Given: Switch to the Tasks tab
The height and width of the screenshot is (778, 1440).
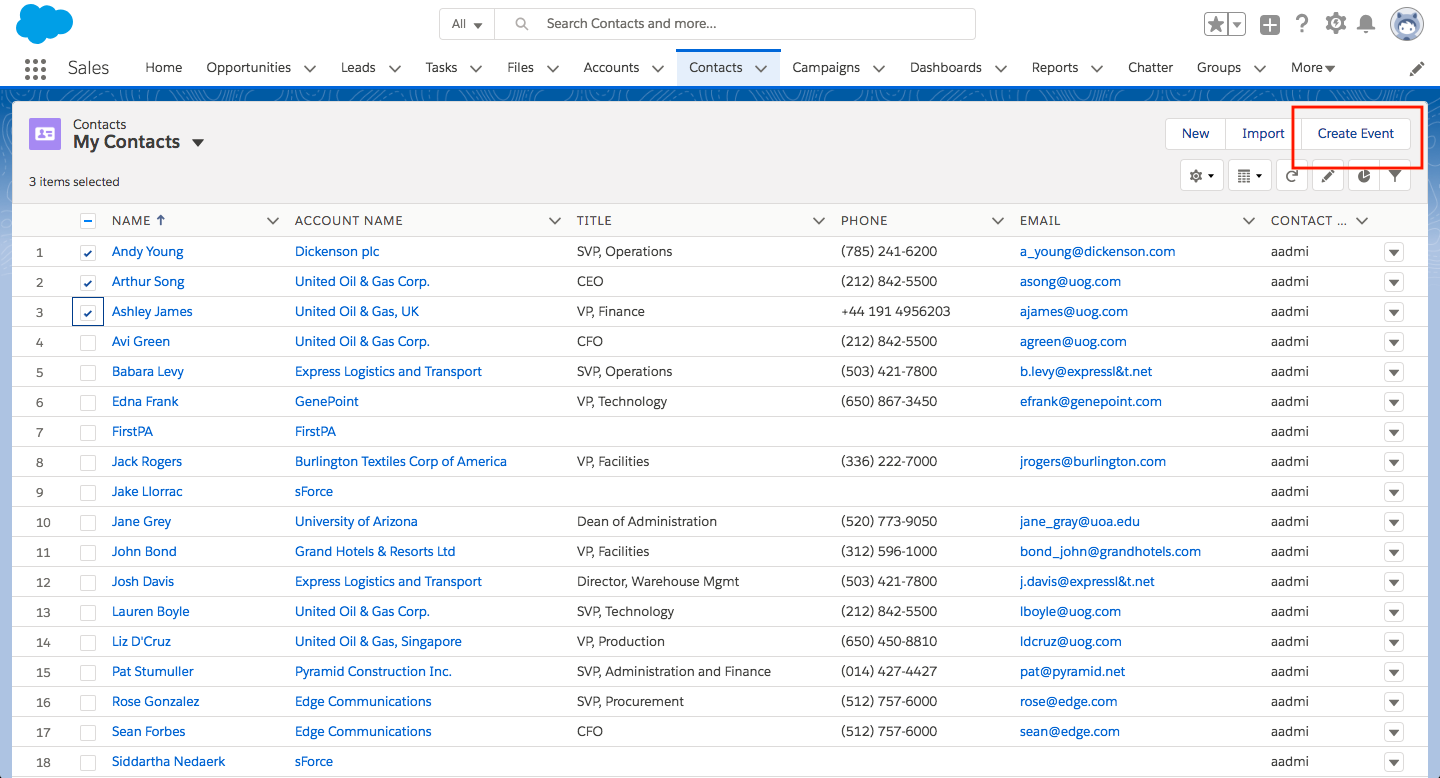Looking at the screenshot, I should pyautogui.click(x=441, y=68).
